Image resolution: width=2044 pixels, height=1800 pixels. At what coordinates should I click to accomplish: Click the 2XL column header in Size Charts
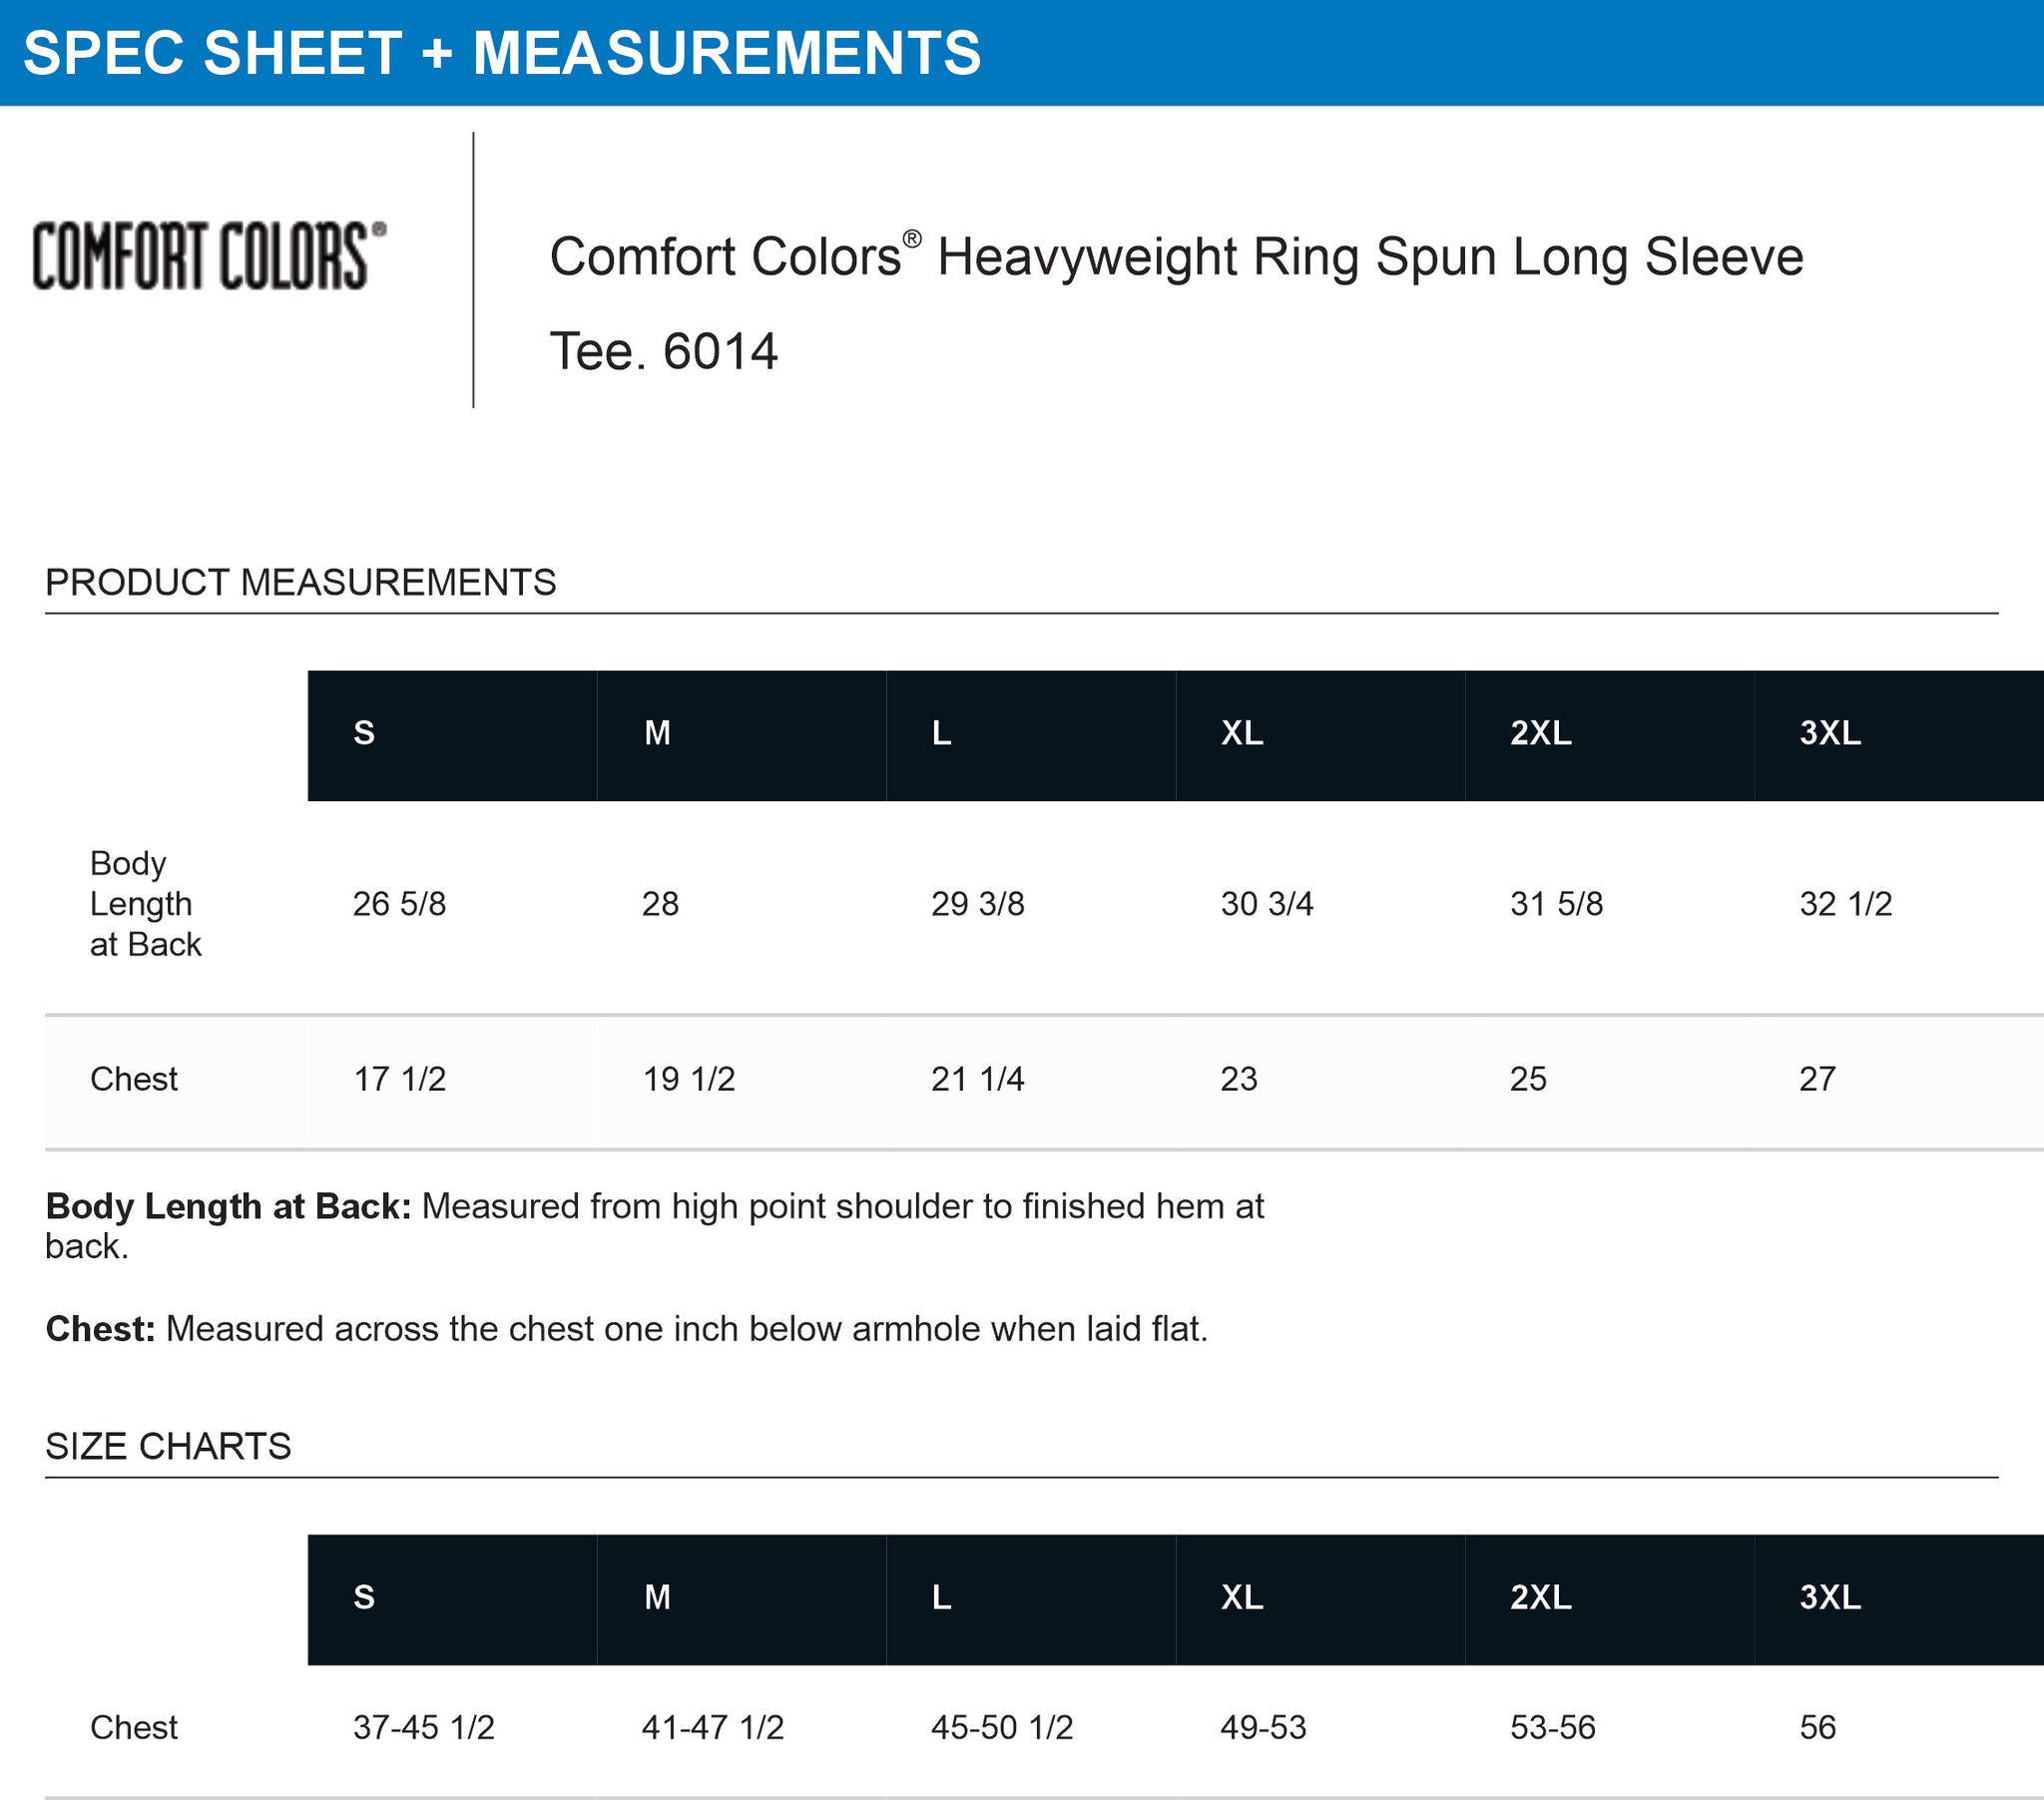pos(1540,1597)
